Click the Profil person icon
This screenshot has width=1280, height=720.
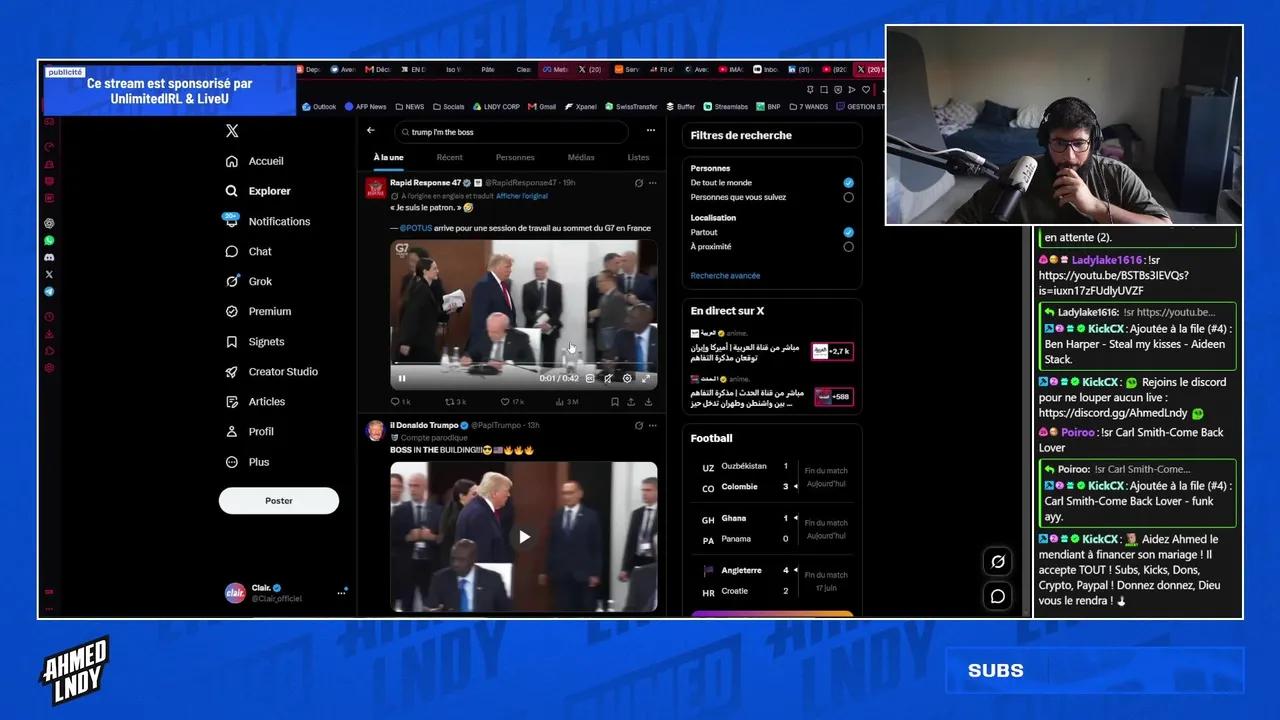pyautogui.click(x=232, y=431)
